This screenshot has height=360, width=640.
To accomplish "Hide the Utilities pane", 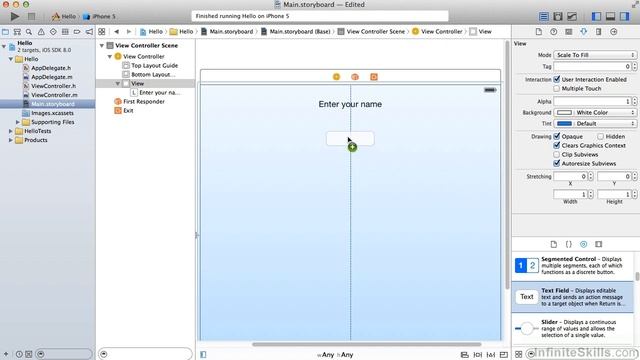I will pos(624,16).
